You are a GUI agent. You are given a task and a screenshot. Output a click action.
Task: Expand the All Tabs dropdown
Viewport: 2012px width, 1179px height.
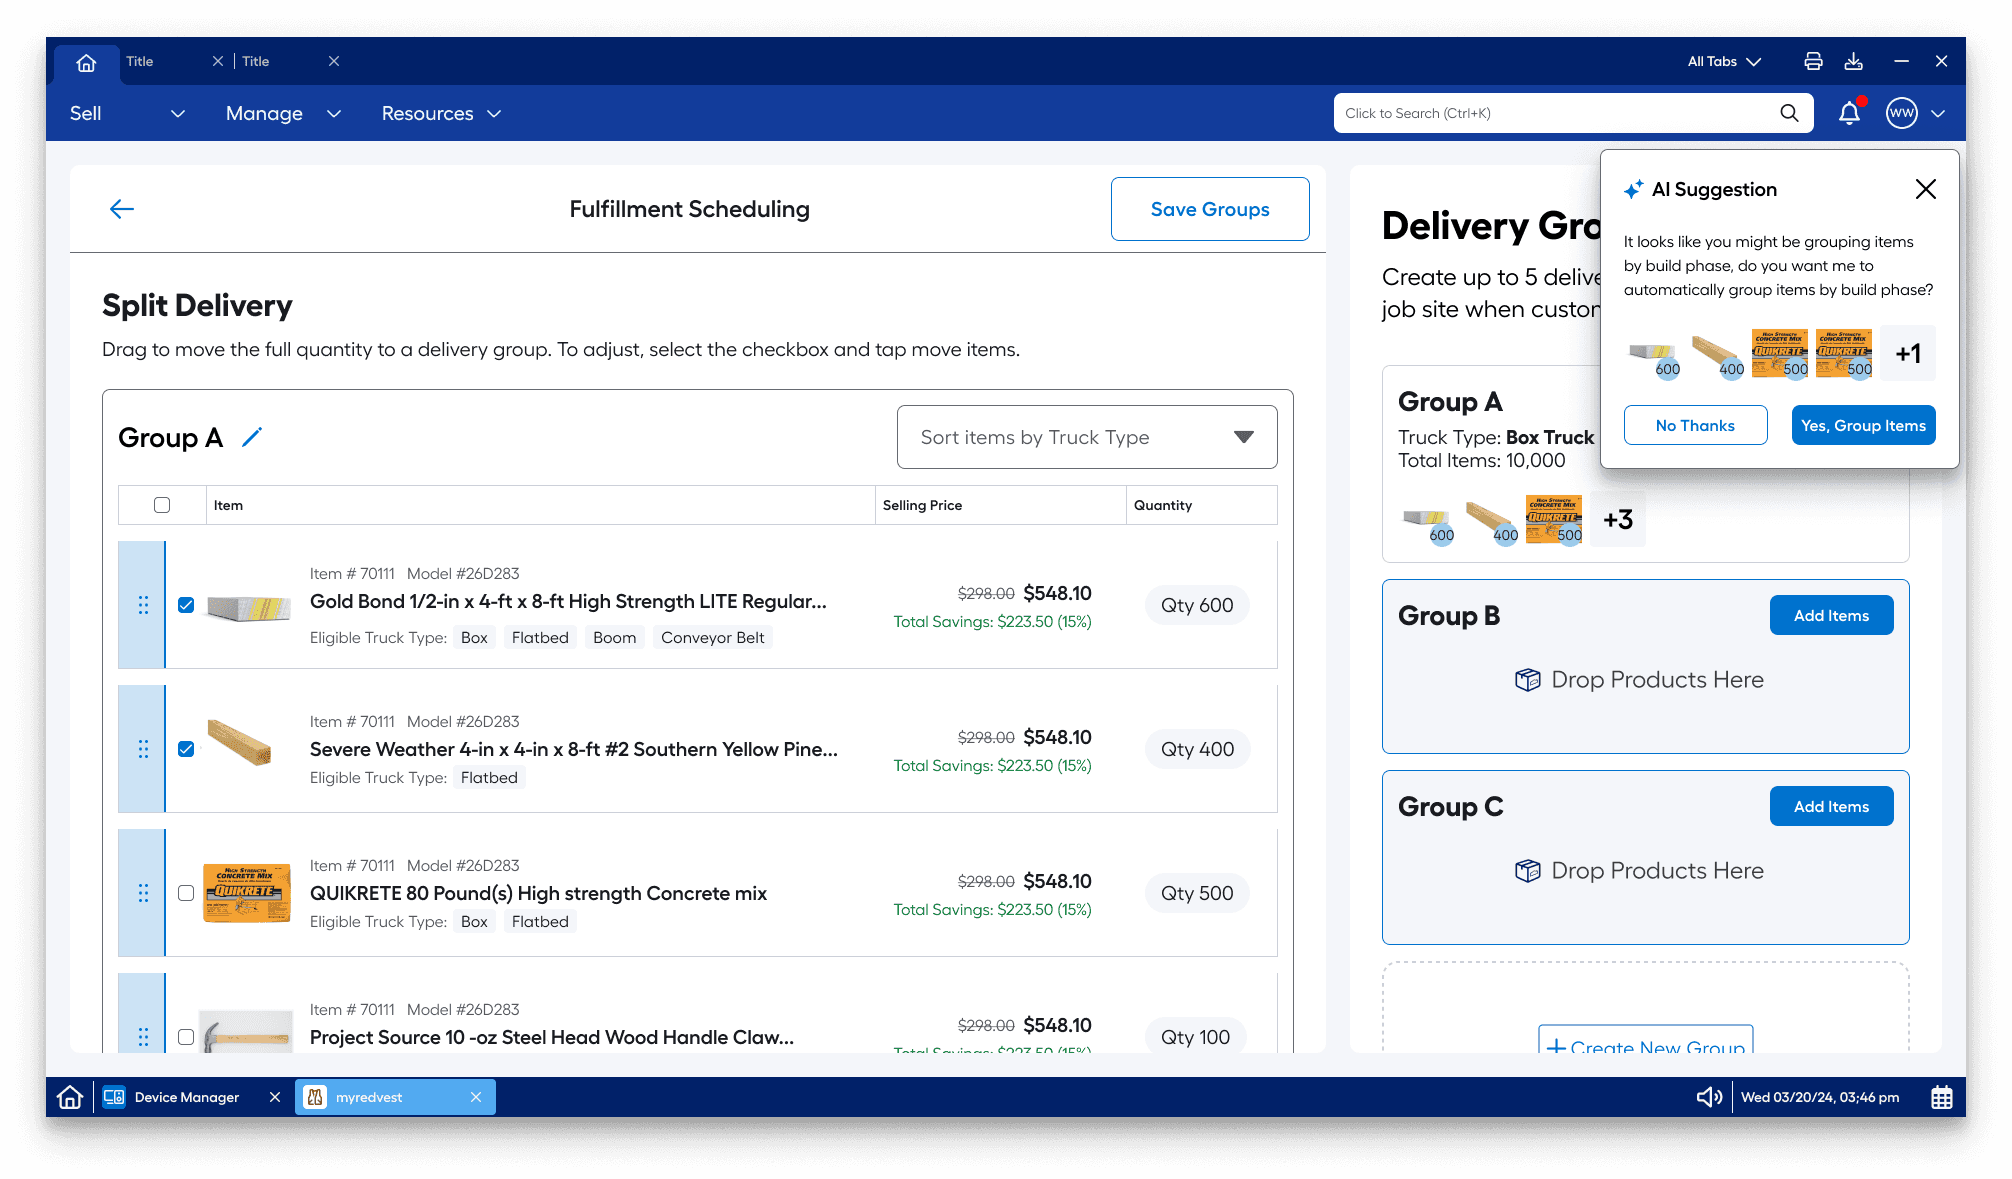[x=1724, y=61]
